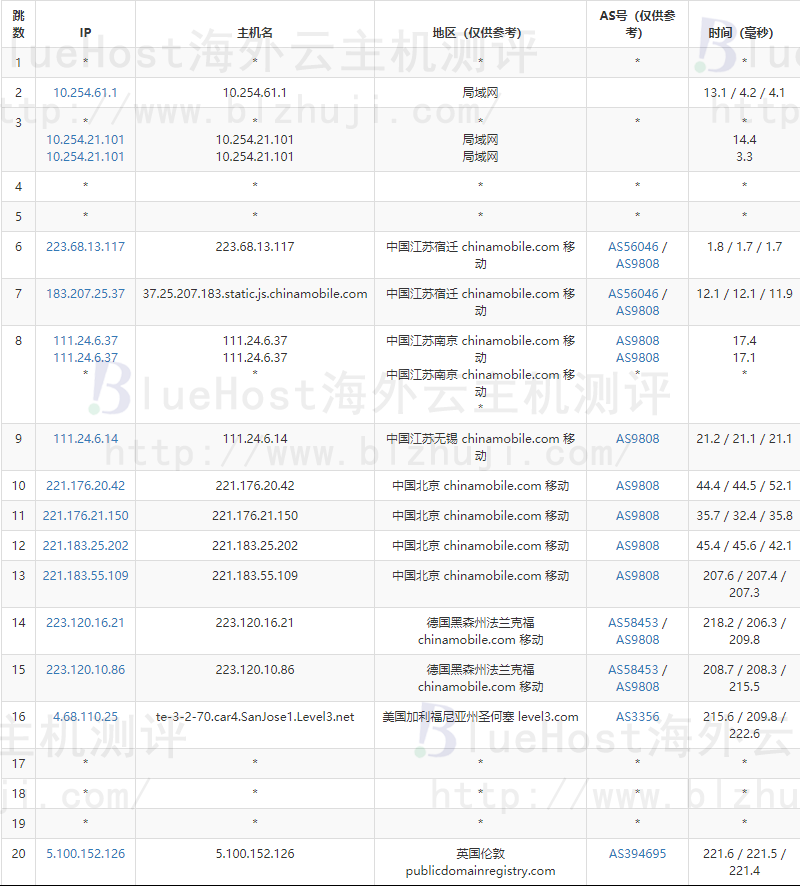Click AS9808 link in hop 14 row
This screenshot has width=800, height=886.
click(x=637, y=640)
